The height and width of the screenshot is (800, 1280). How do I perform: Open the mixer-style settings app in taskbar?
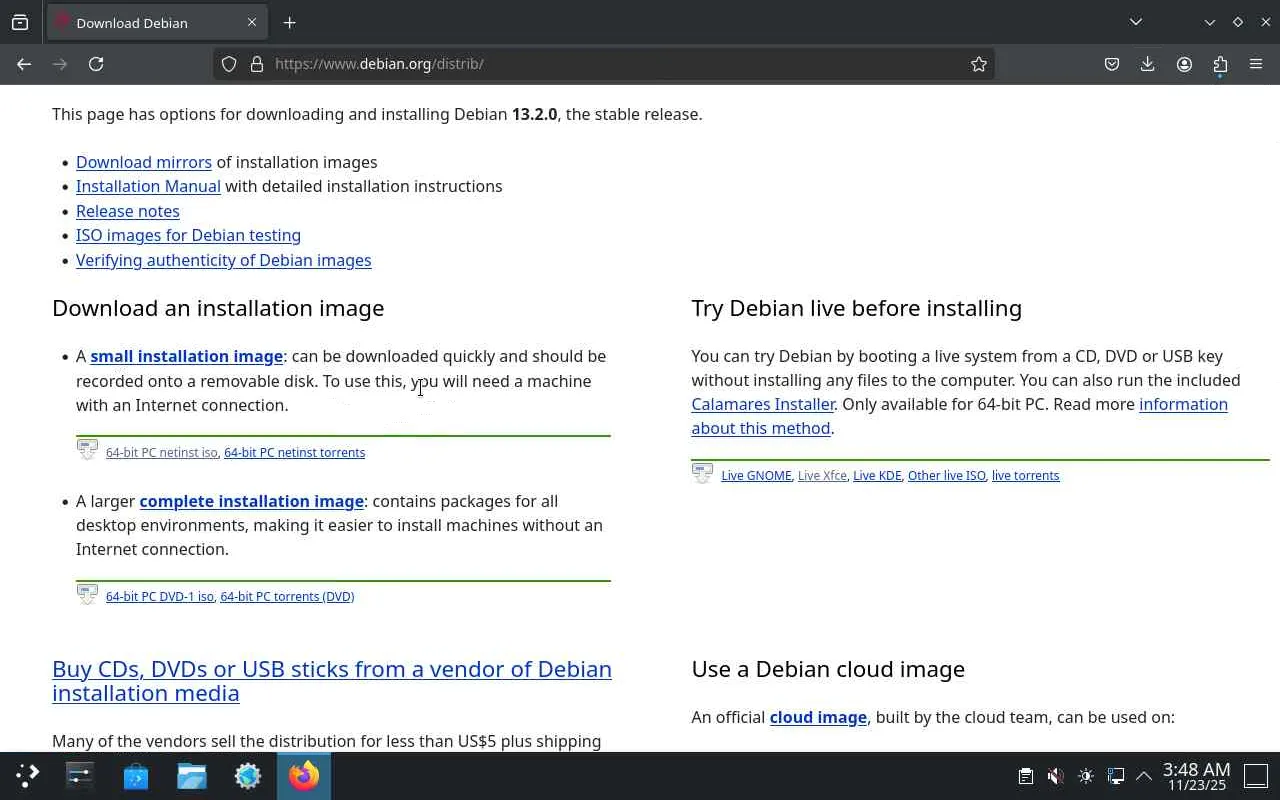tap(80, 775)
